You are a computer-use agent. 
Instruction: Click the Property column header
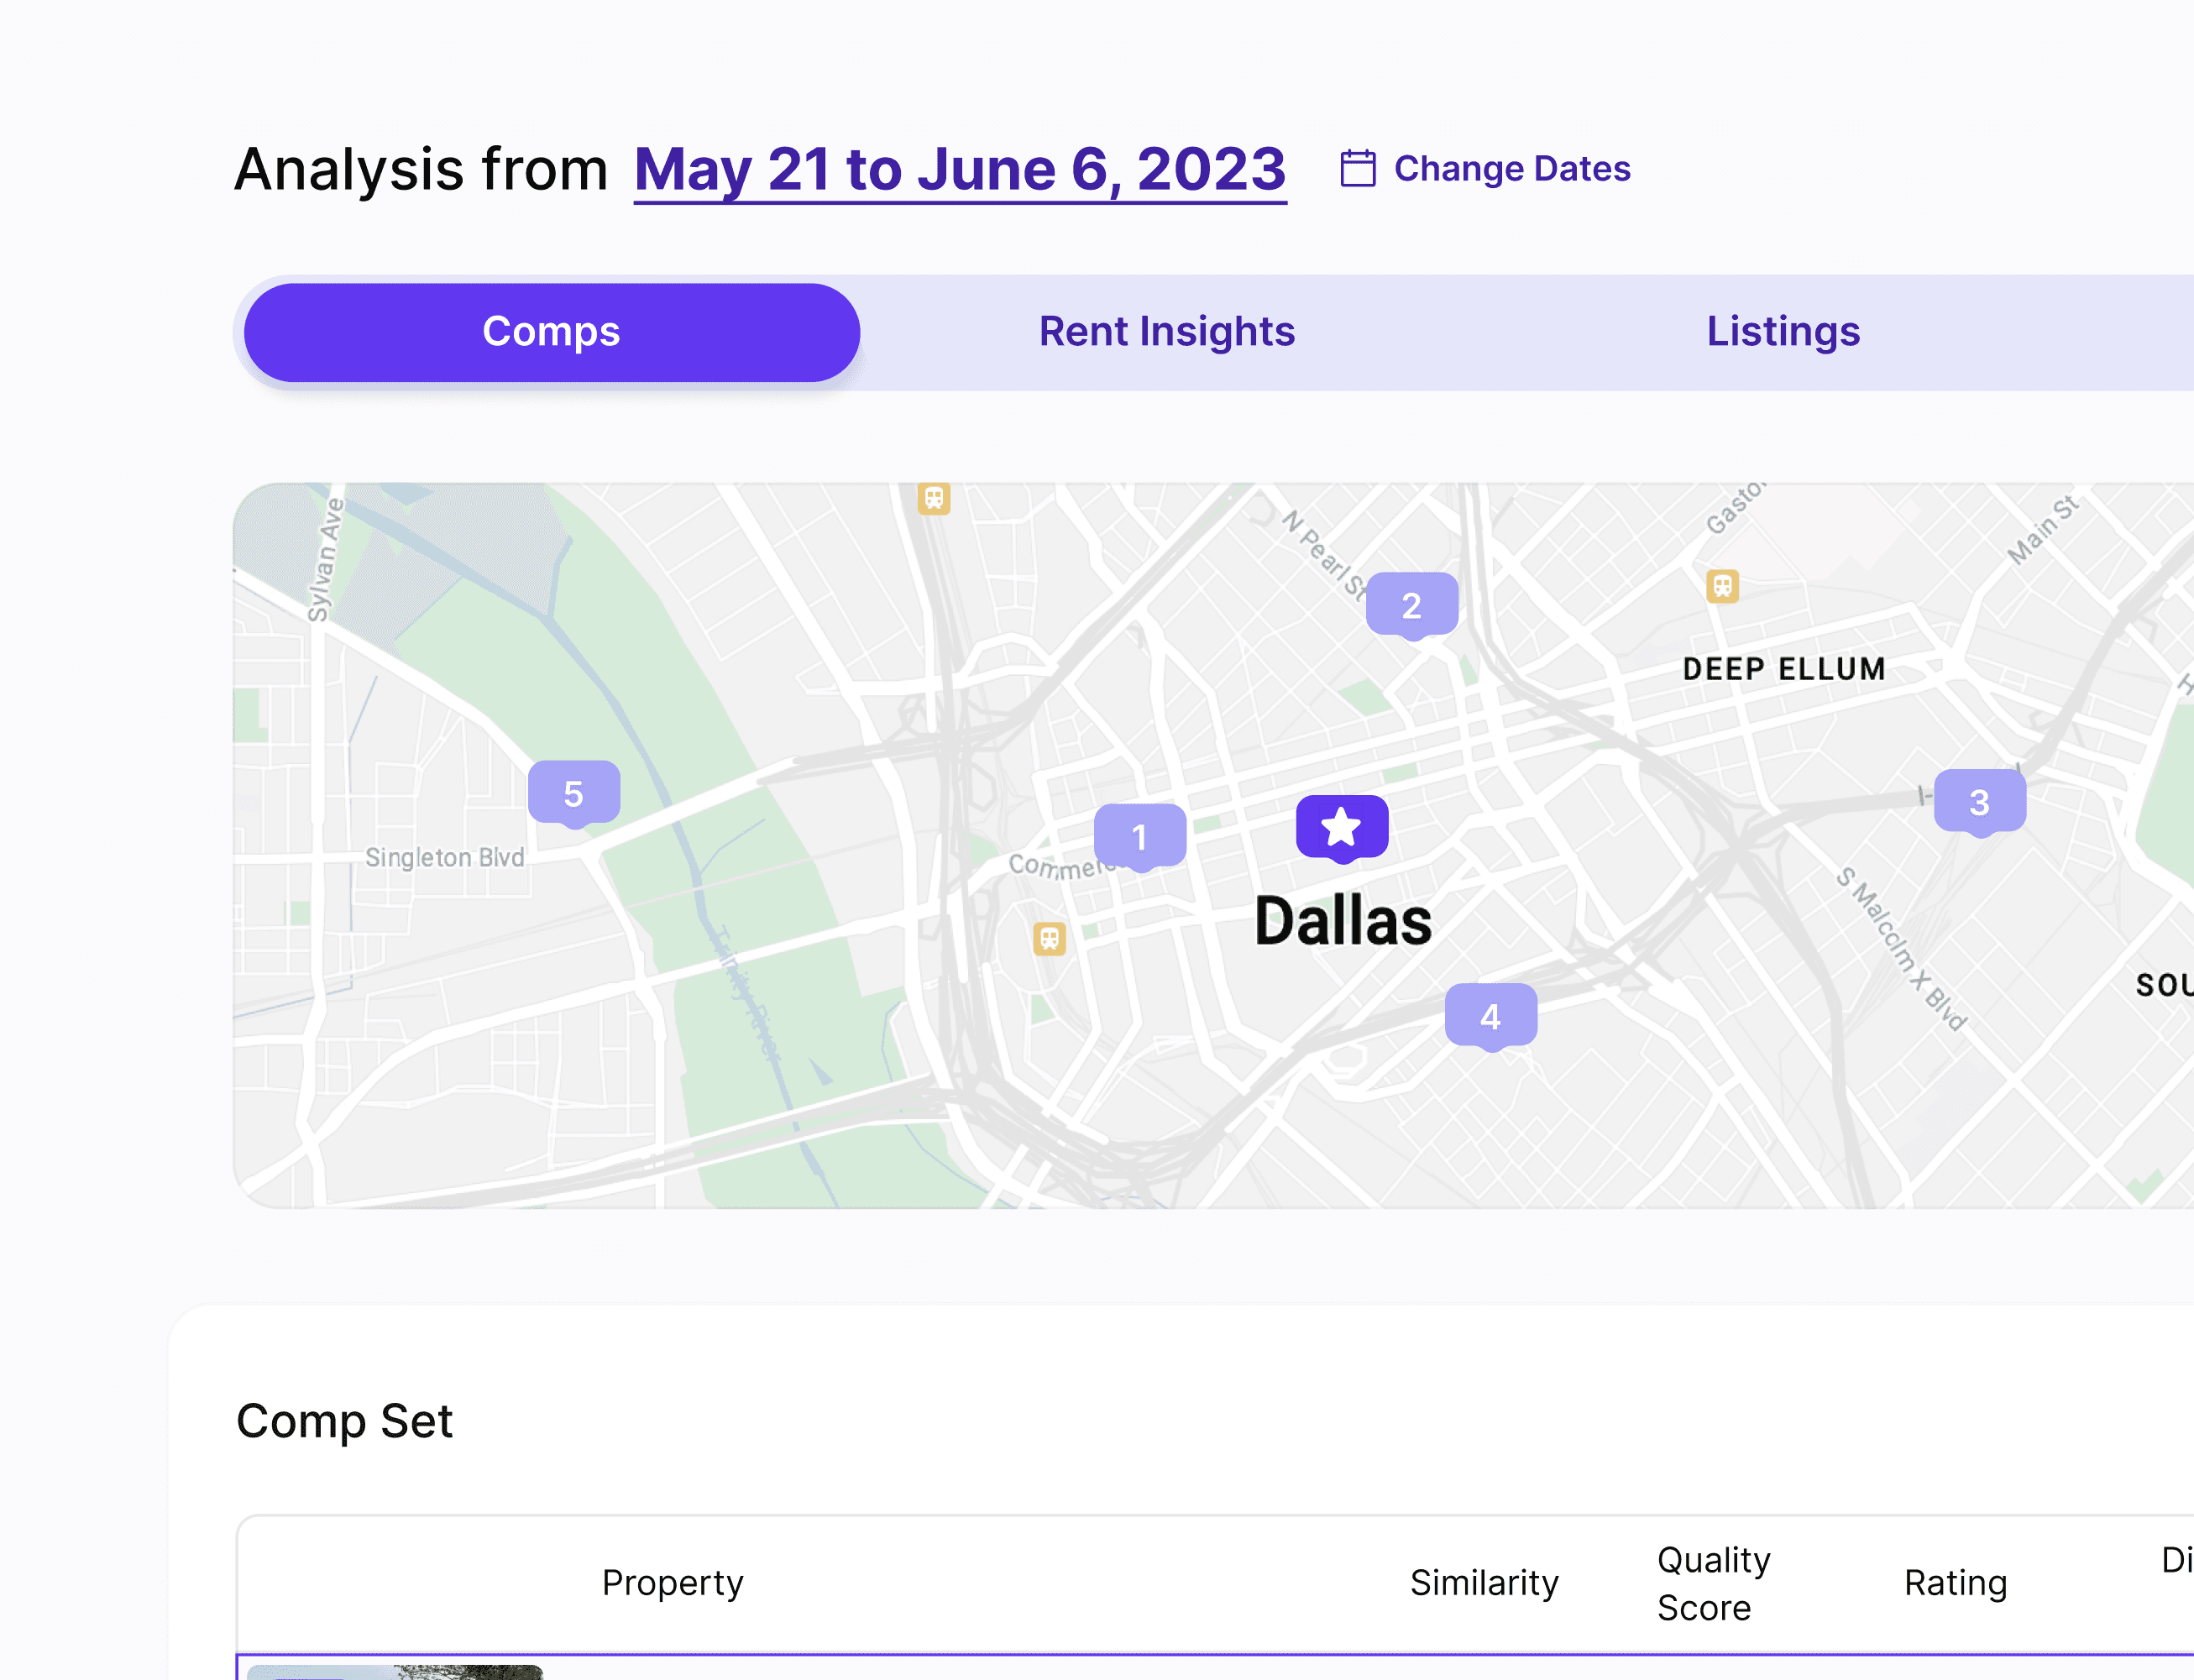point(673,1583)
